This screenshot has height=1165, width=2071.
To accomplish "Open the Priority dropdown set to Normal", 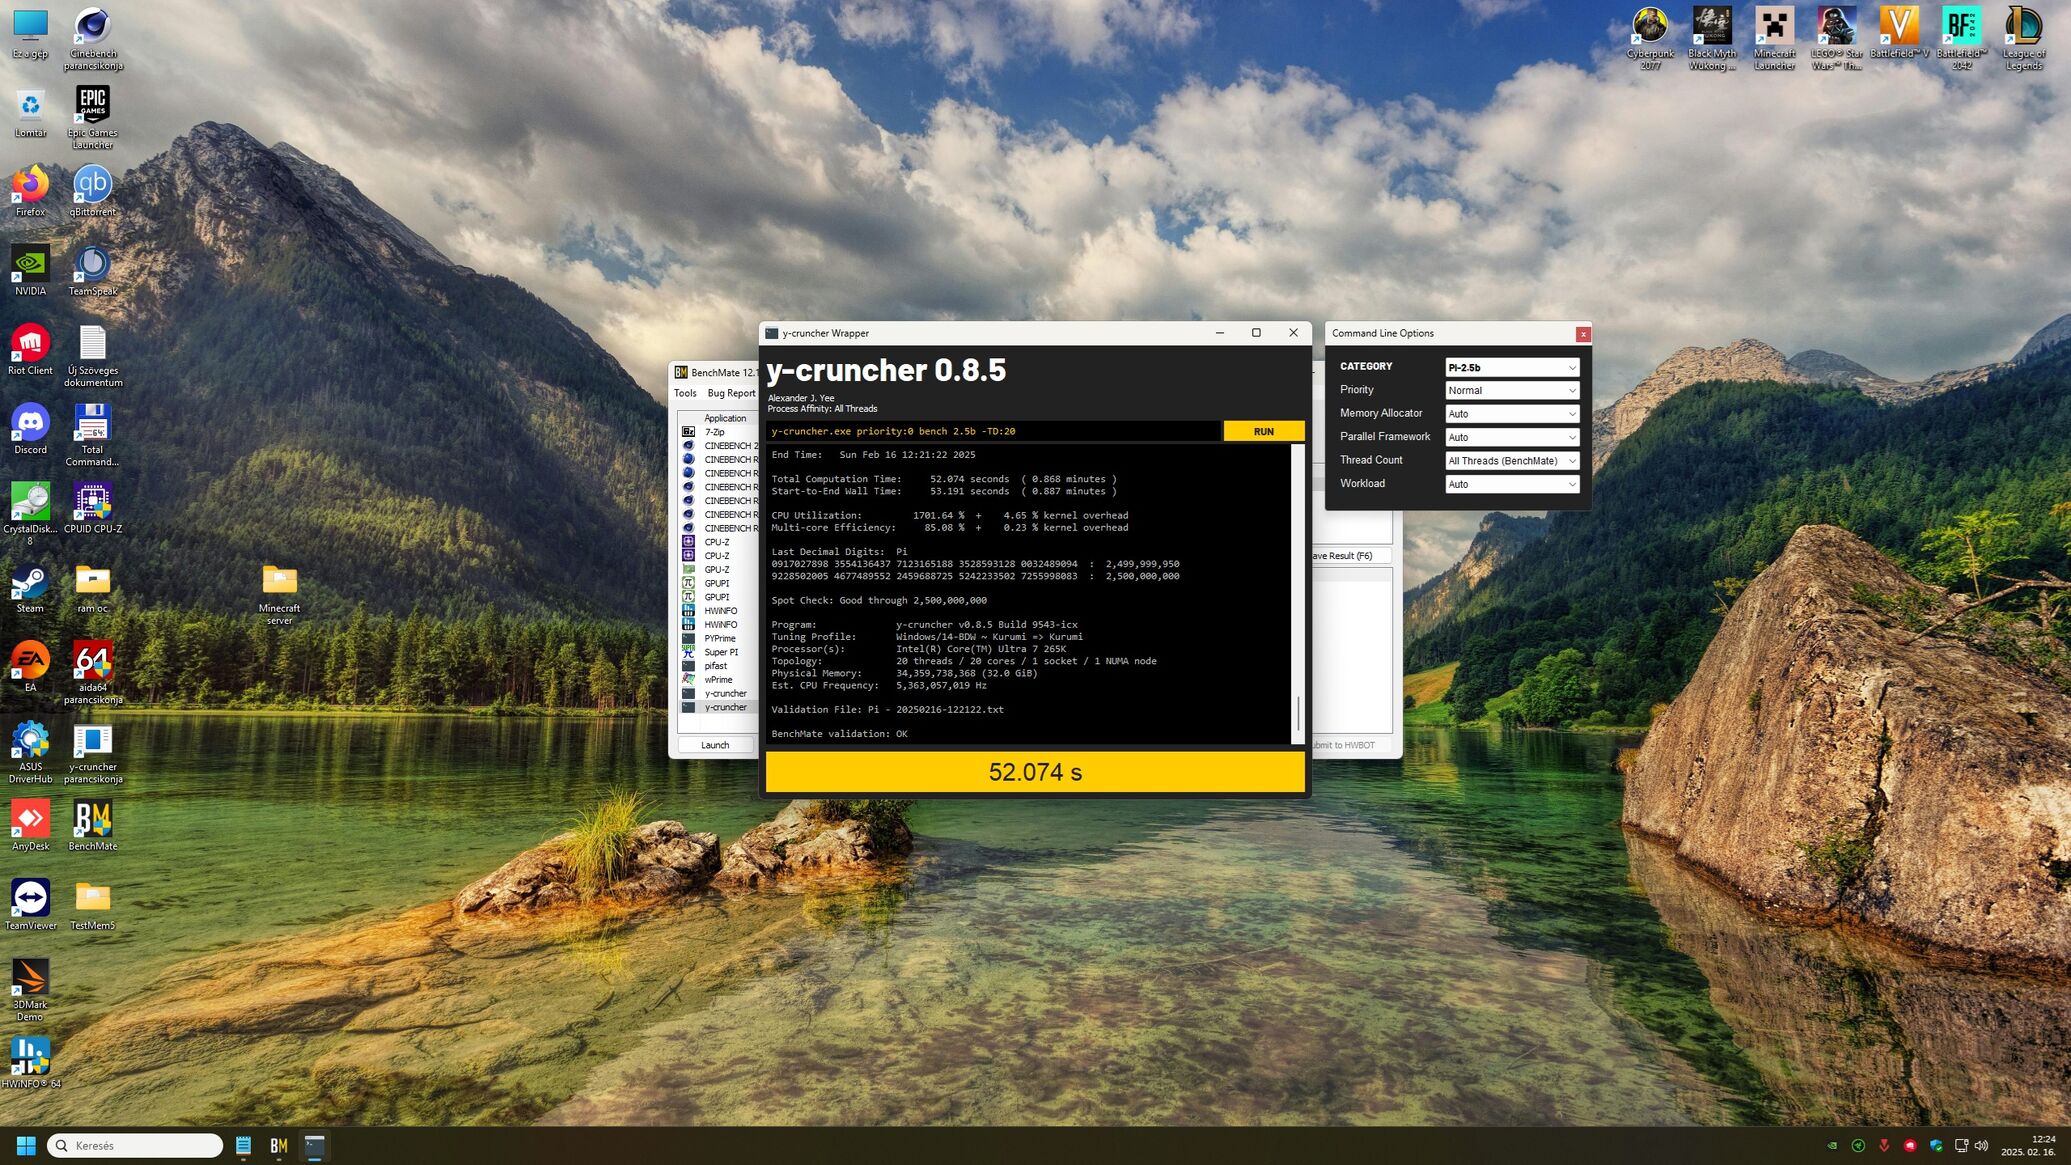I will [1511, 390].
